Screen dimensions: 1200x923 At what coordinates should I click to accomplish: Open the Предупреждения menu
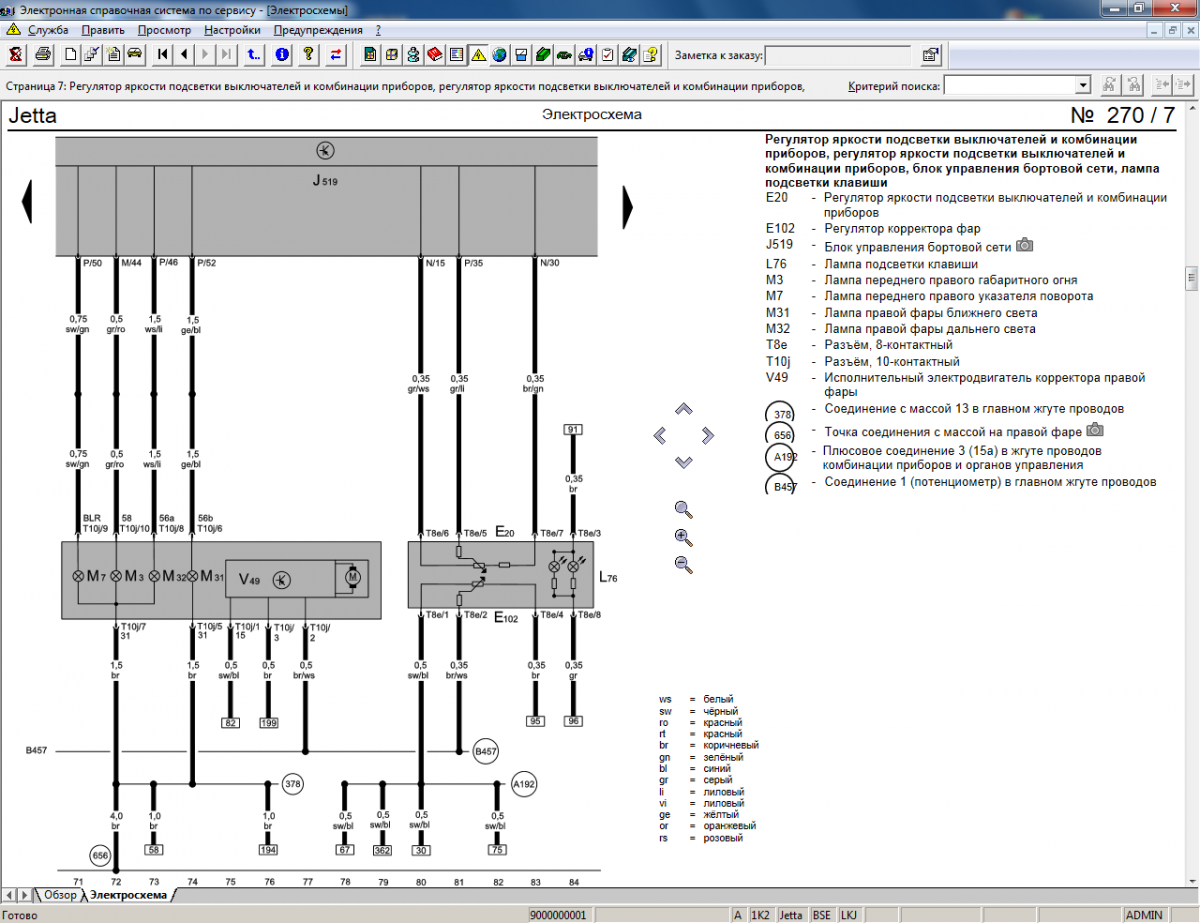318,30
